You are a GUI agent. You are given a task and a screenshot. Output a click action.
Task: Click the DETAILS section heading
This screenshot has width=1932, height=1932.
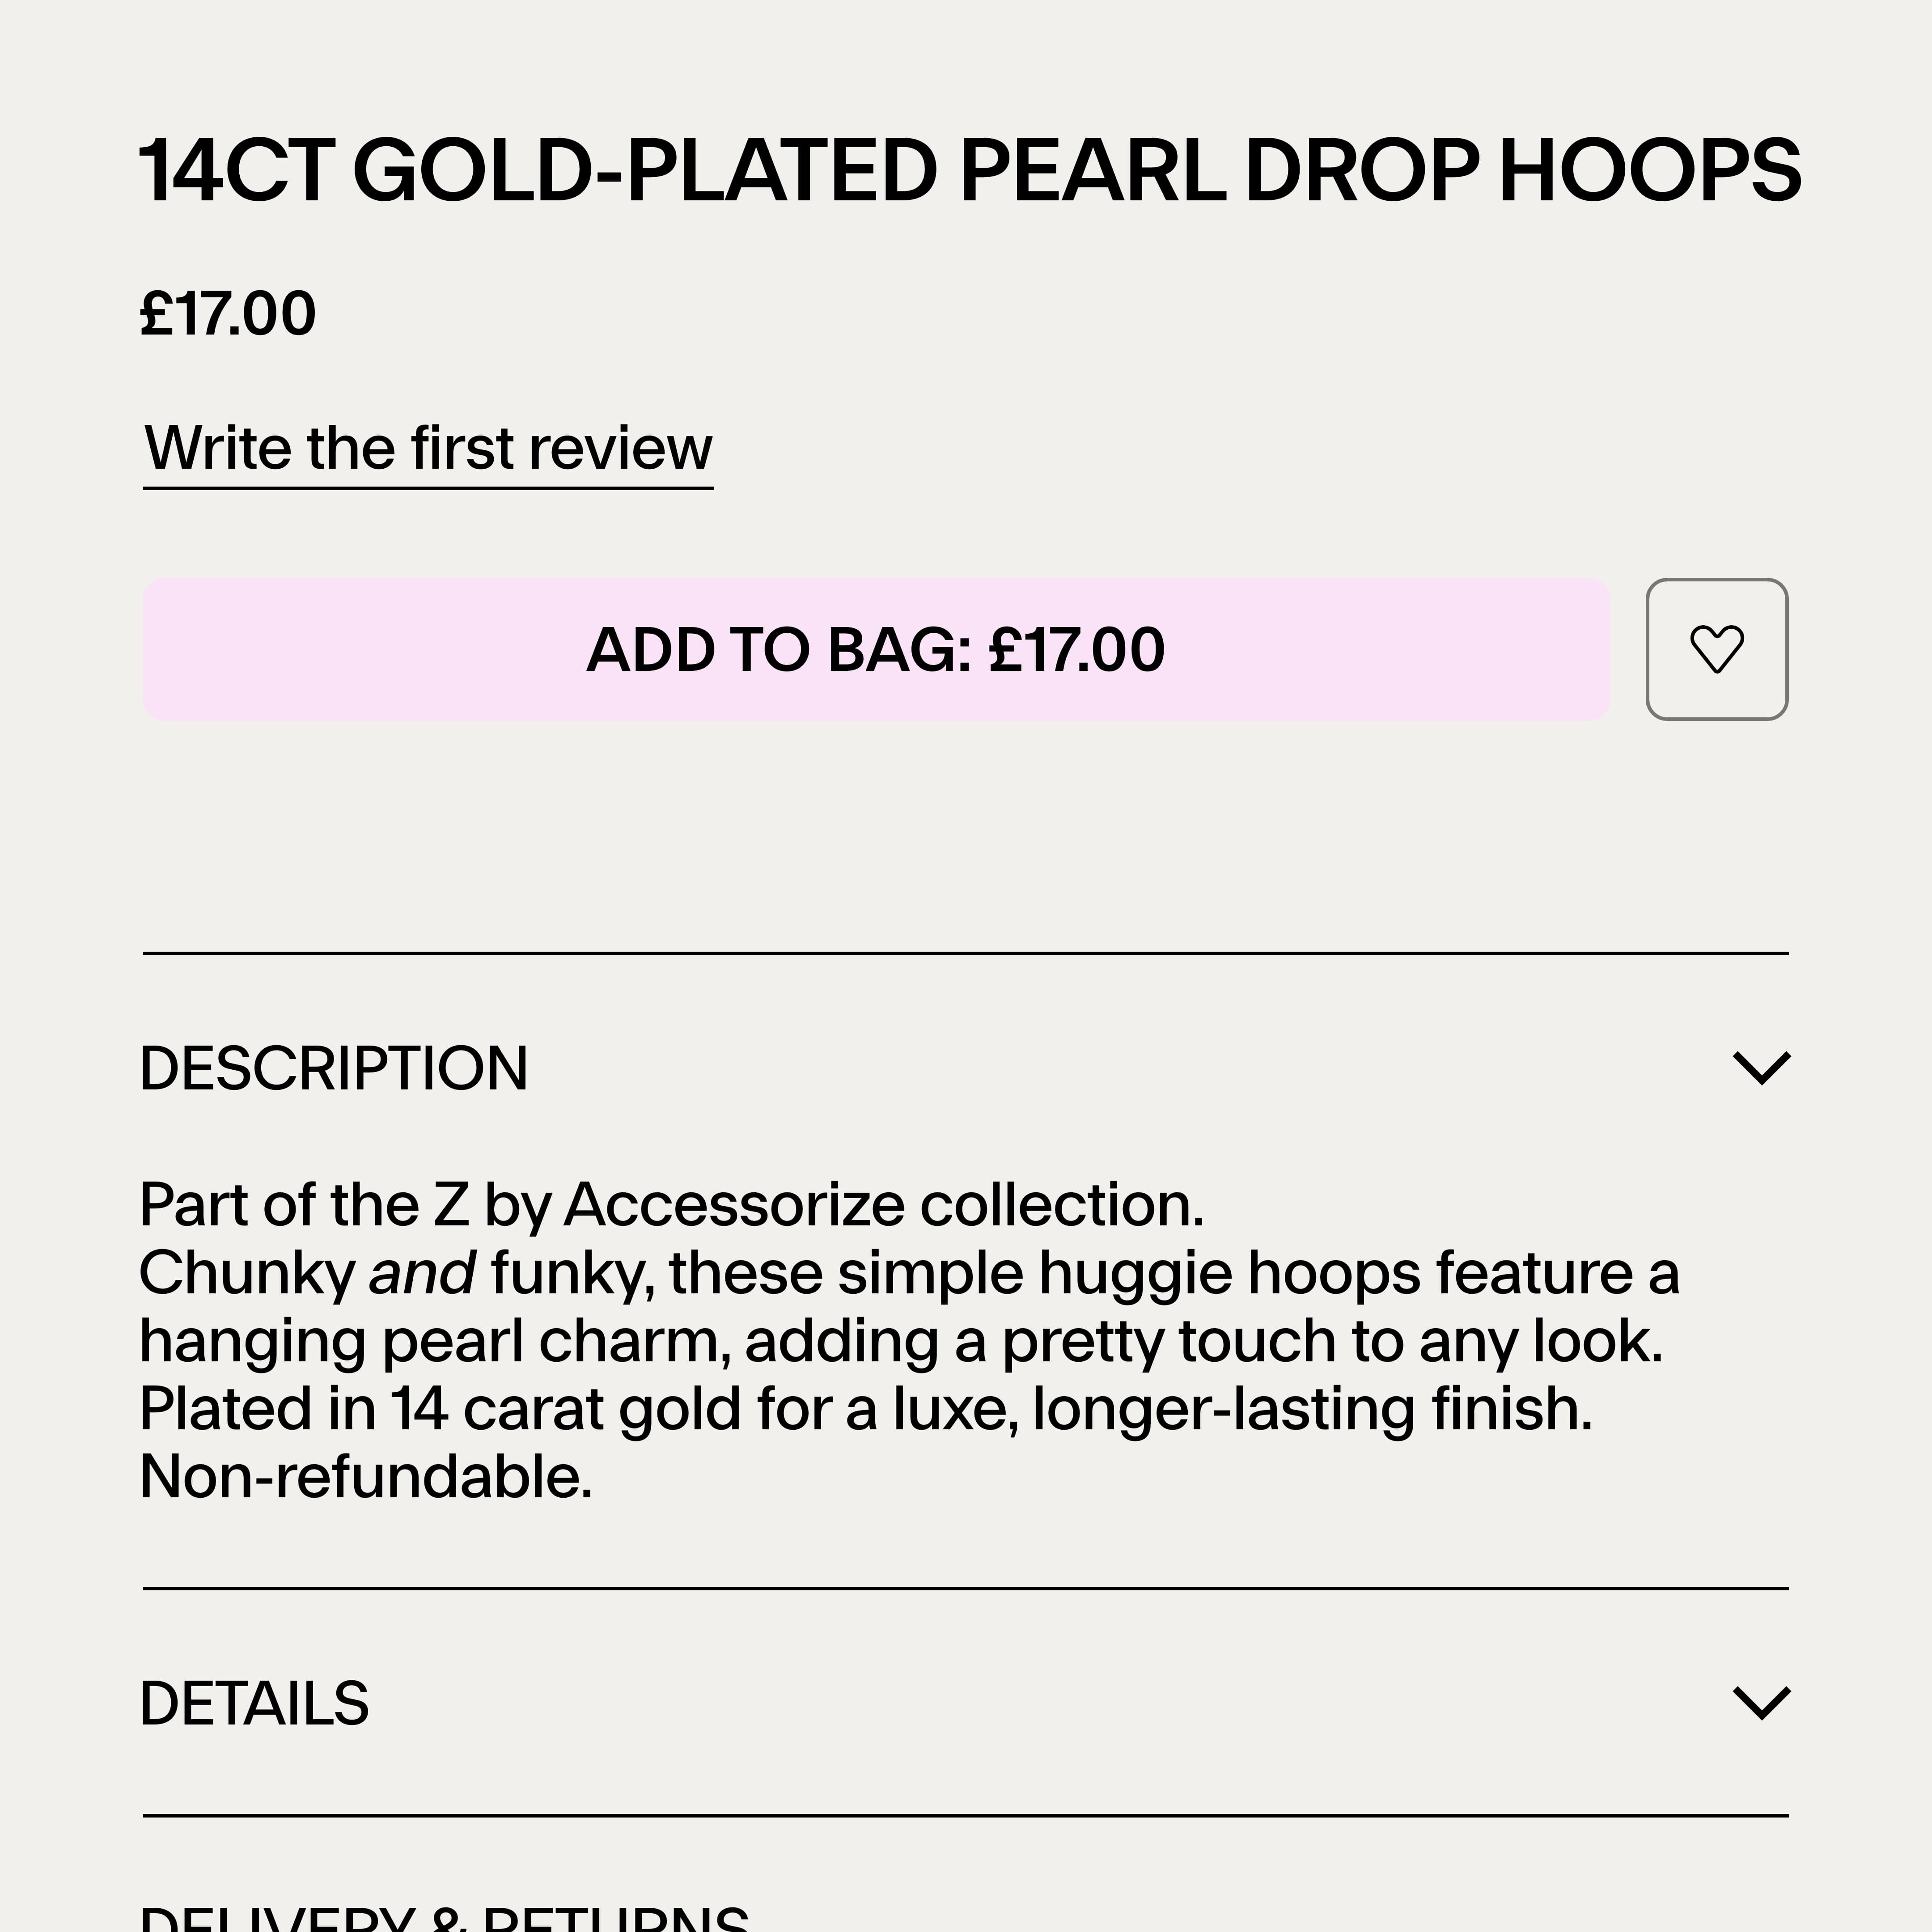(254, 1703)
